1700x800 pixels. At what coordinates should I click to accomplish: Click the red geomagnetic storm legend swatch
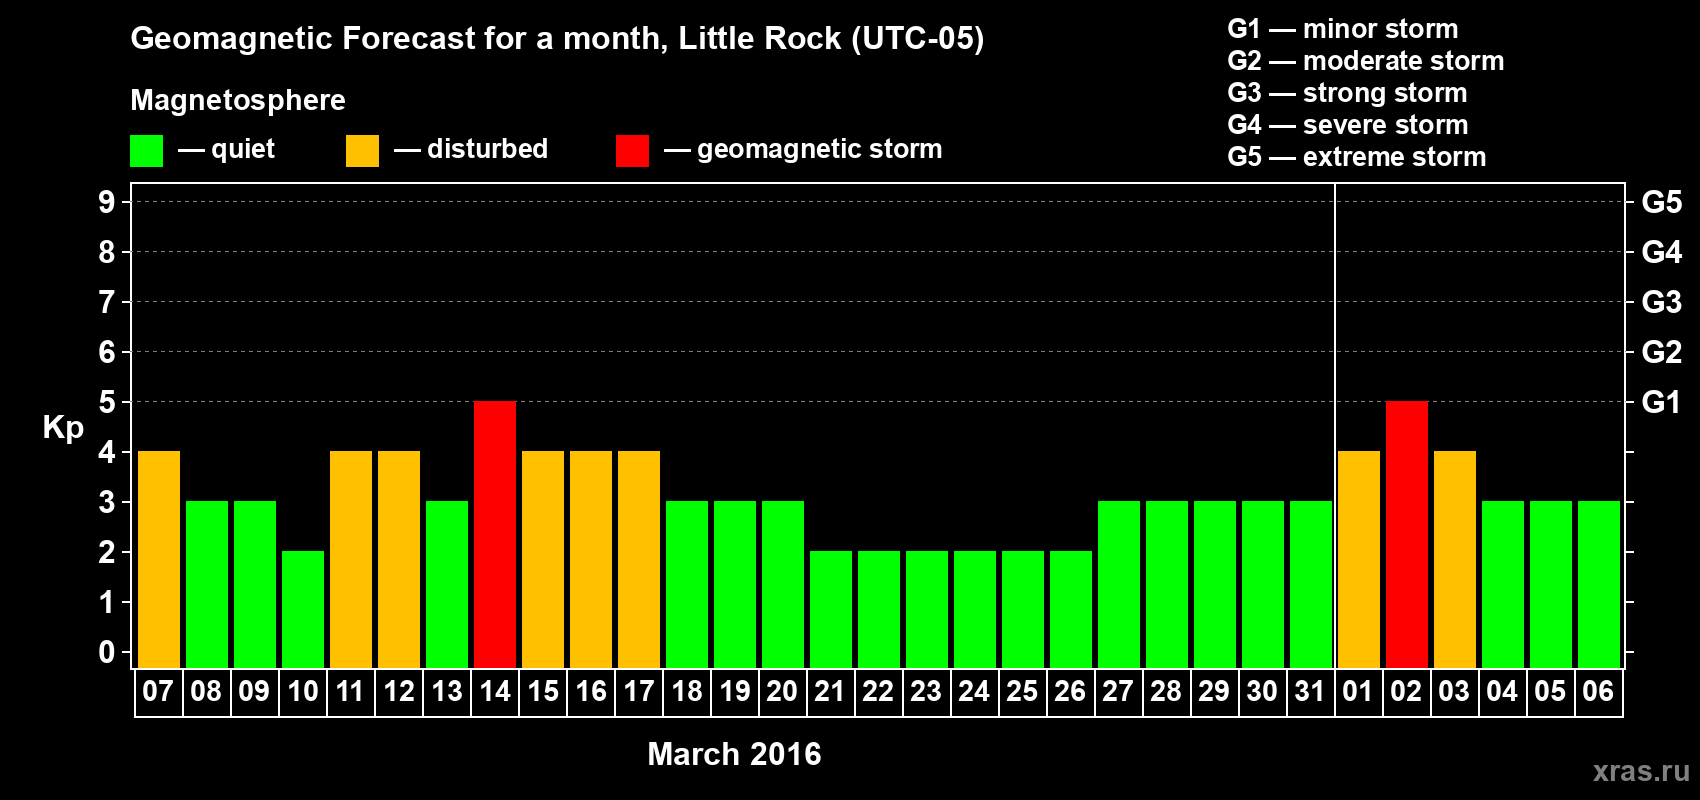(632, 151)
